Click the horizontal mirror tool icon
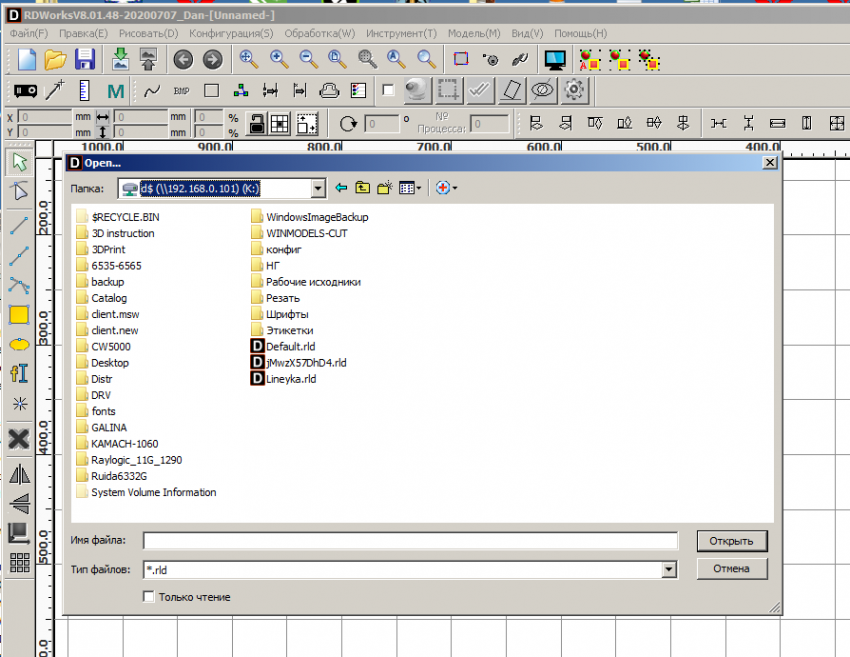Screen dimensions: 850x657 18,474
